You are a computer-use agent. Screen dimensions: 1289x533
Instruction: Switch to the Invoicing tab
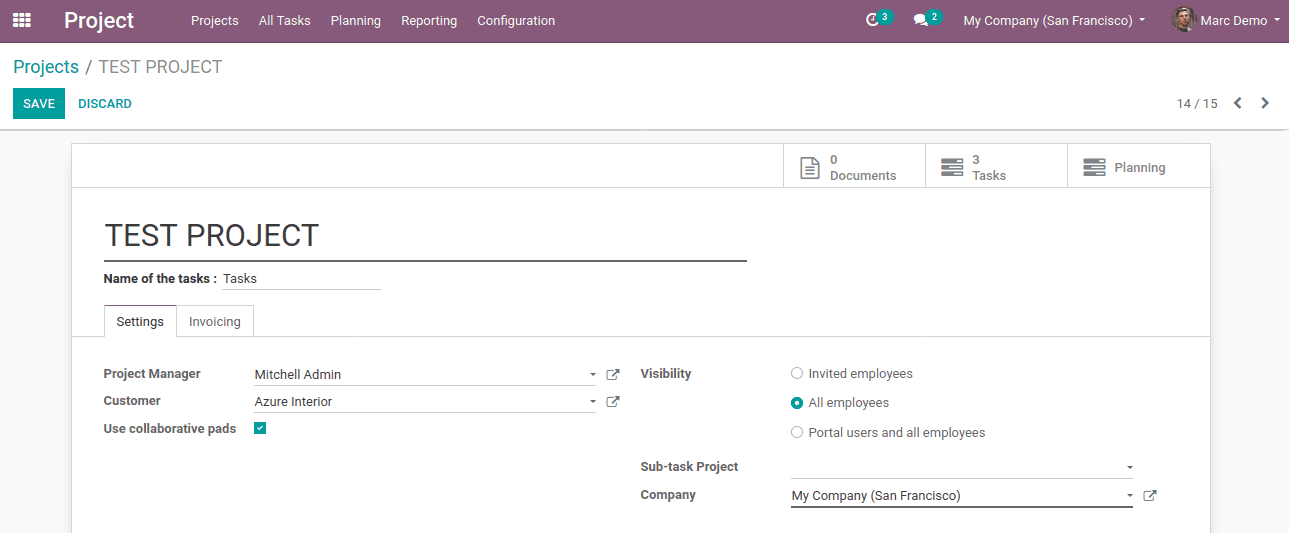(x=215, y=322)
